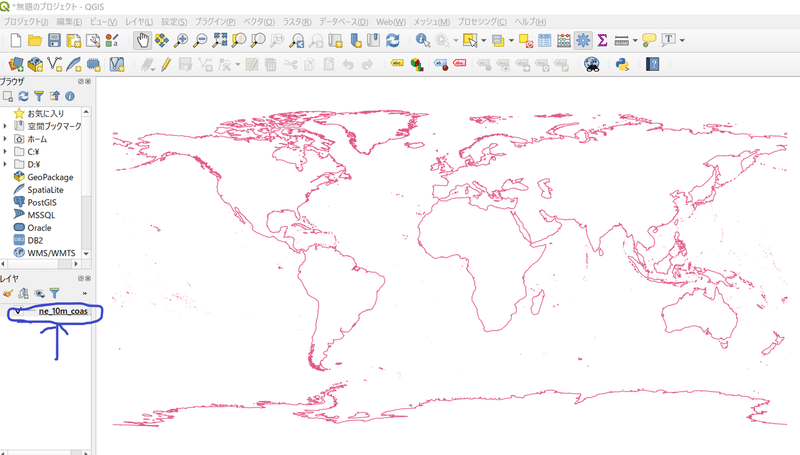The height and width of the screenshot is (455, 800).
Task: Create a new project with the blank page icon
Action: click(16, 40)
